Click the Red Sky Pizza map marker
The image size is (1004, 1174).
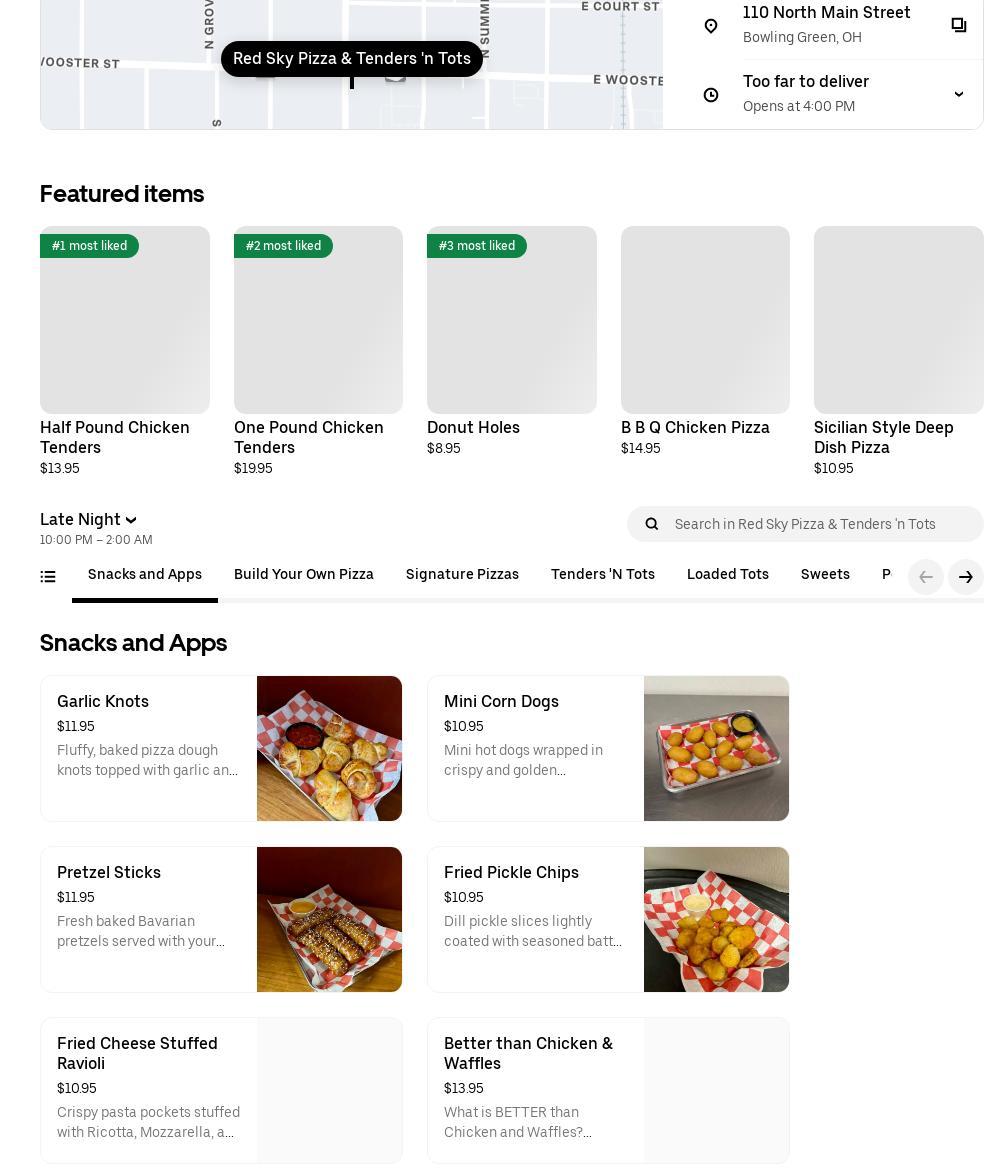[x=351, y=59]
